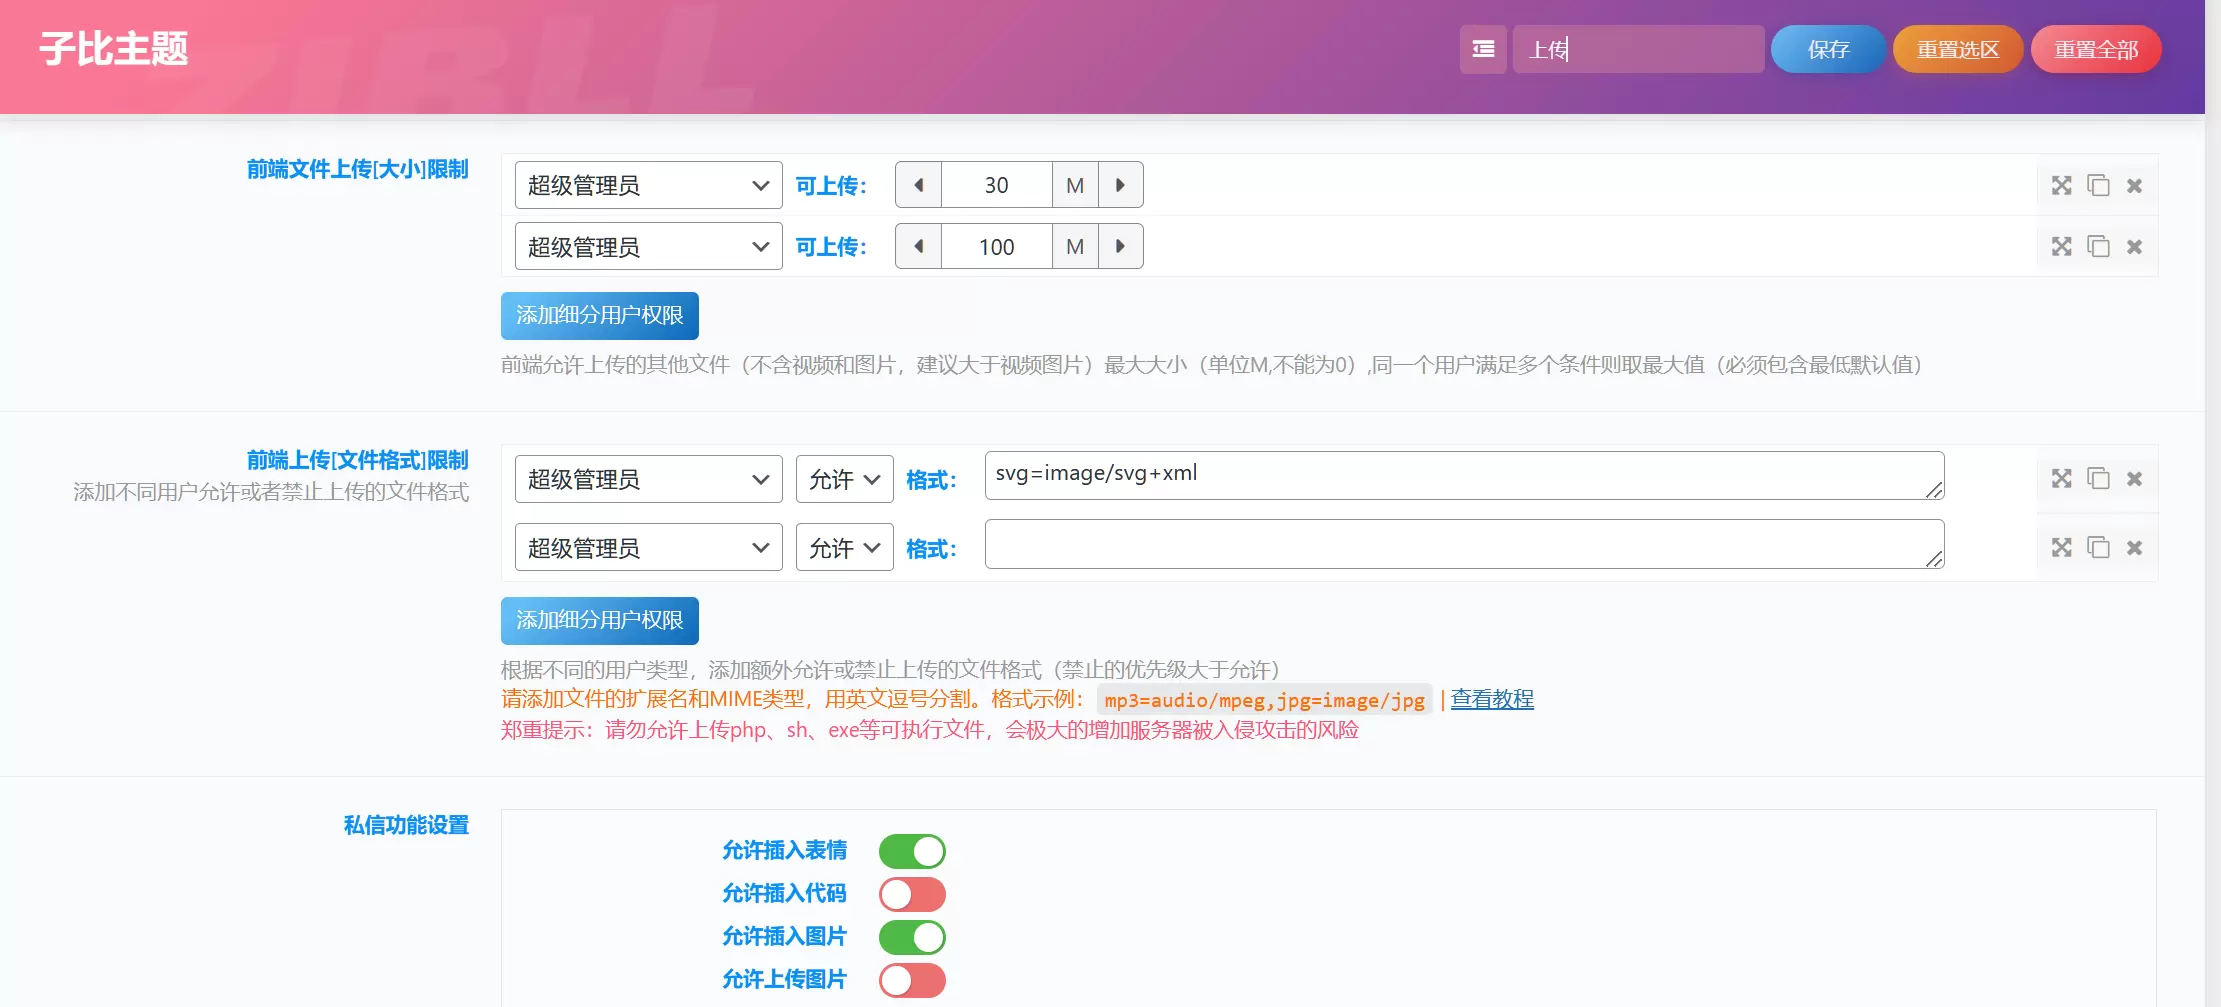
Task: Click the 私信功能设置 label
Action: tap(406, 825)
